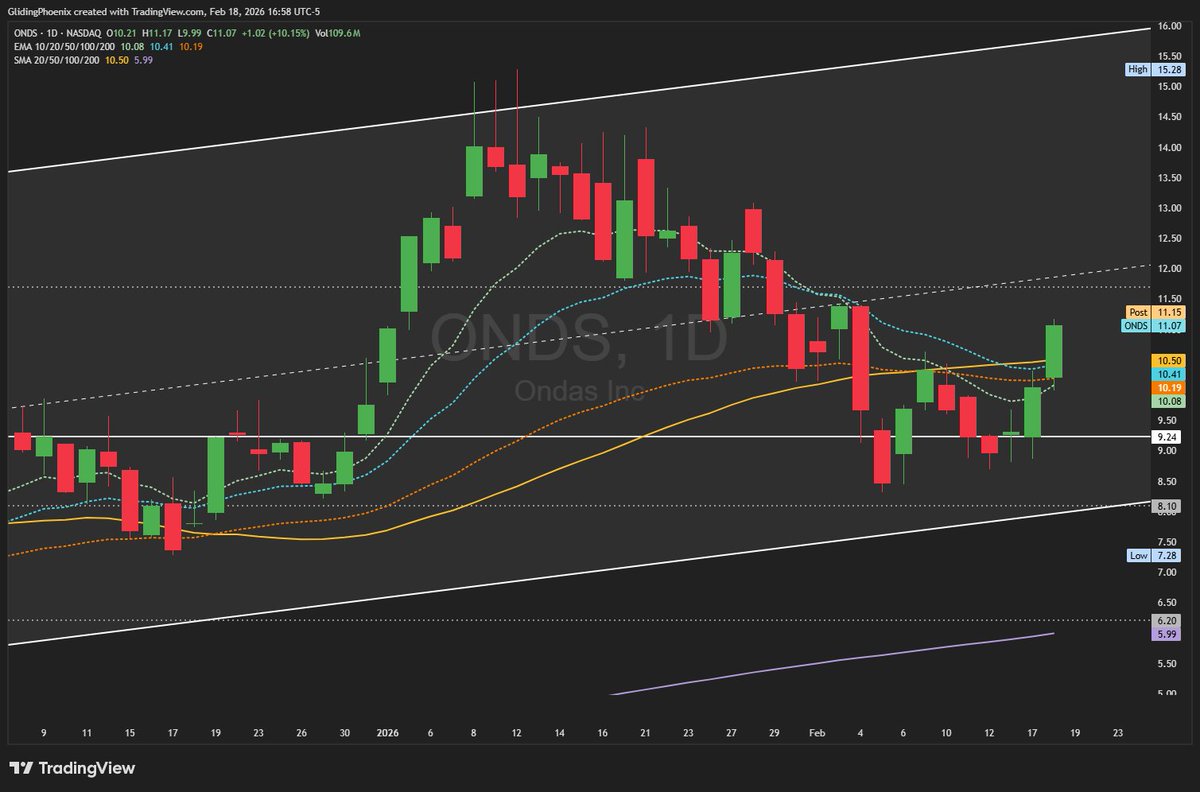Click the 9.00 tick on the price axis
This screenshot has height=792, width=1200.
tap(1168, 451)
